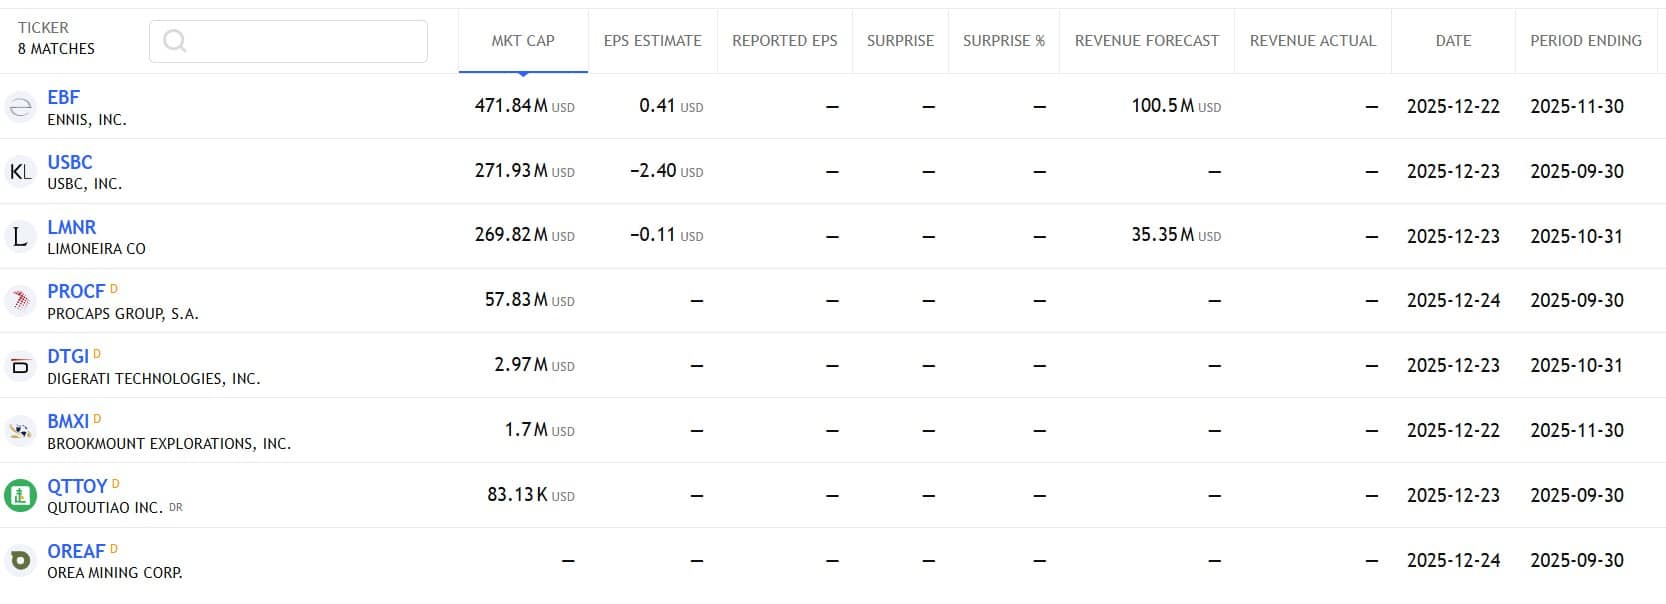This screenshot has height=604, width=1666.
Task: Open the QTTOY ticker link
Action: (x=77, y=486)
